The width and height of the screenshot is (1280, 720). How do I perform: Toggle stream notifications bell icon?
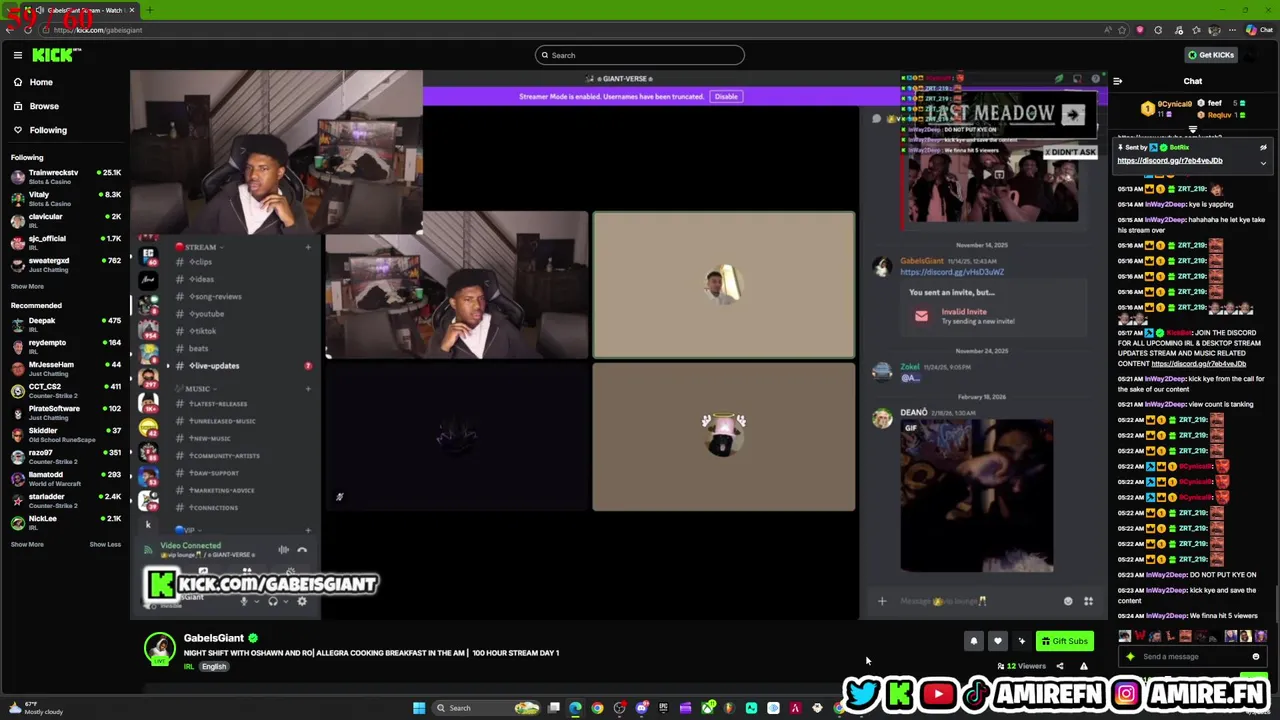coord(974,642)
